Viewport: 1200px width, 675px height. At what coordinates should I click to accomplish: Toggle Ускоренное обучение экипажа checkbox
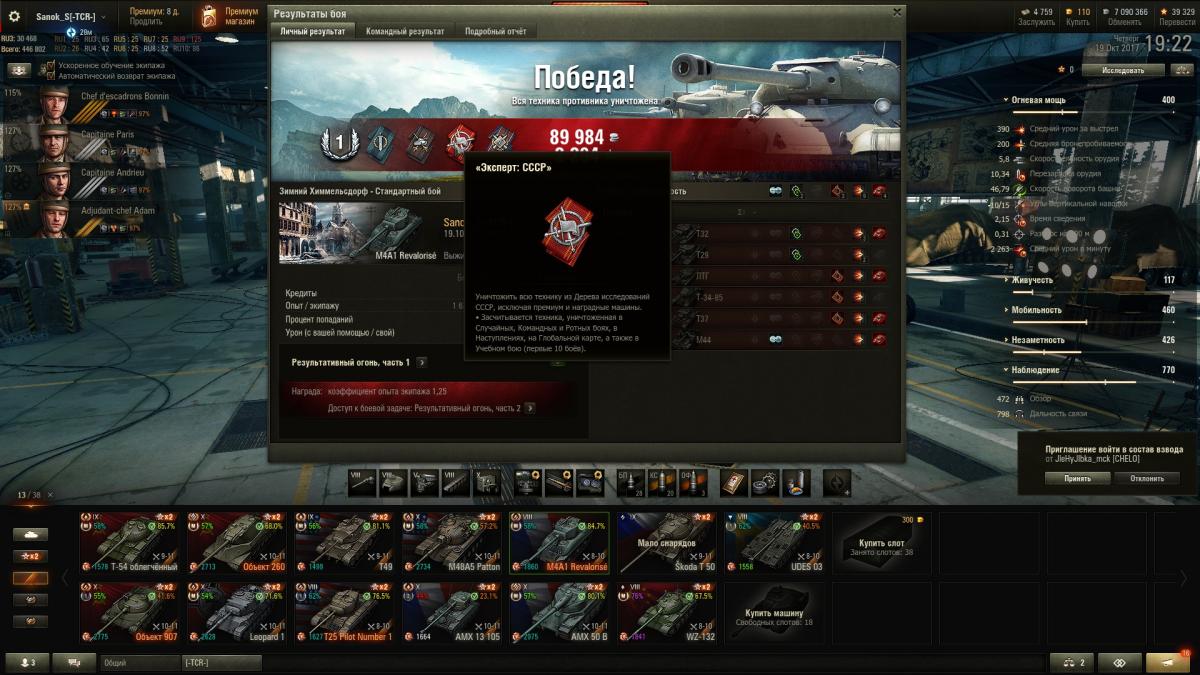tap(50, 65)
